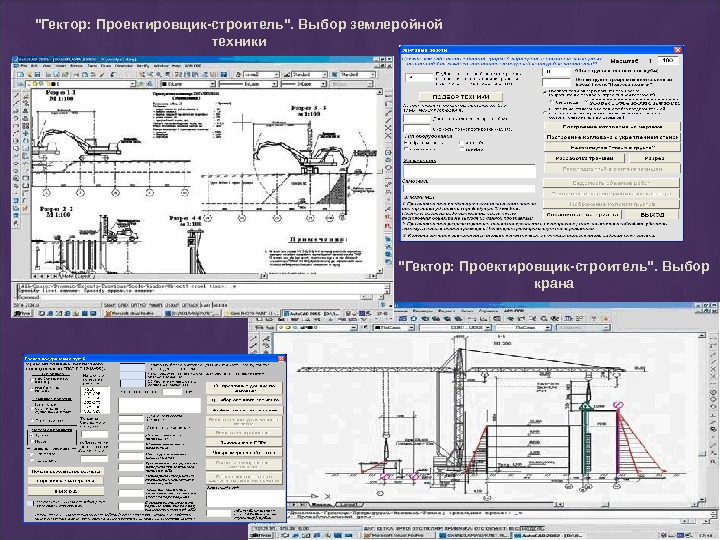Select Erase tool in top AutoCAD modify toolbar

(x=26, y=97)
